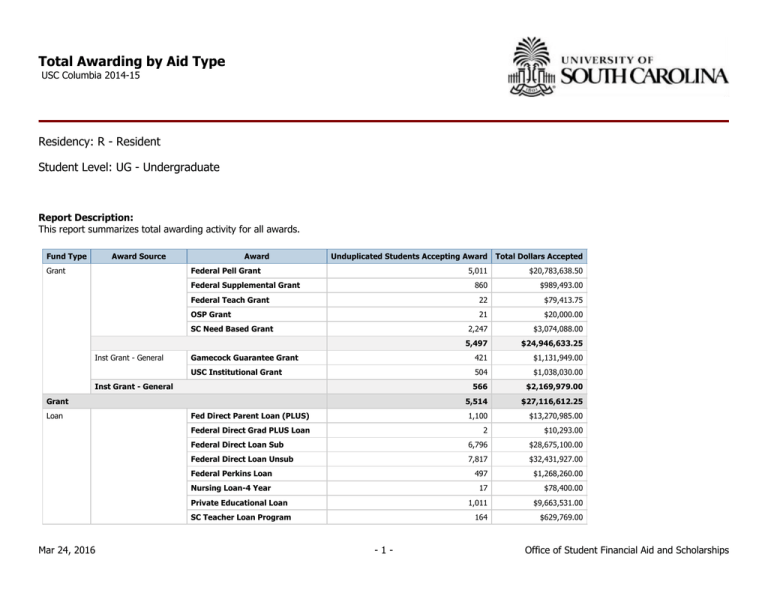Click the grant total $27,116,612.25
The image size is (768, 593).
(x=552, y=401)
